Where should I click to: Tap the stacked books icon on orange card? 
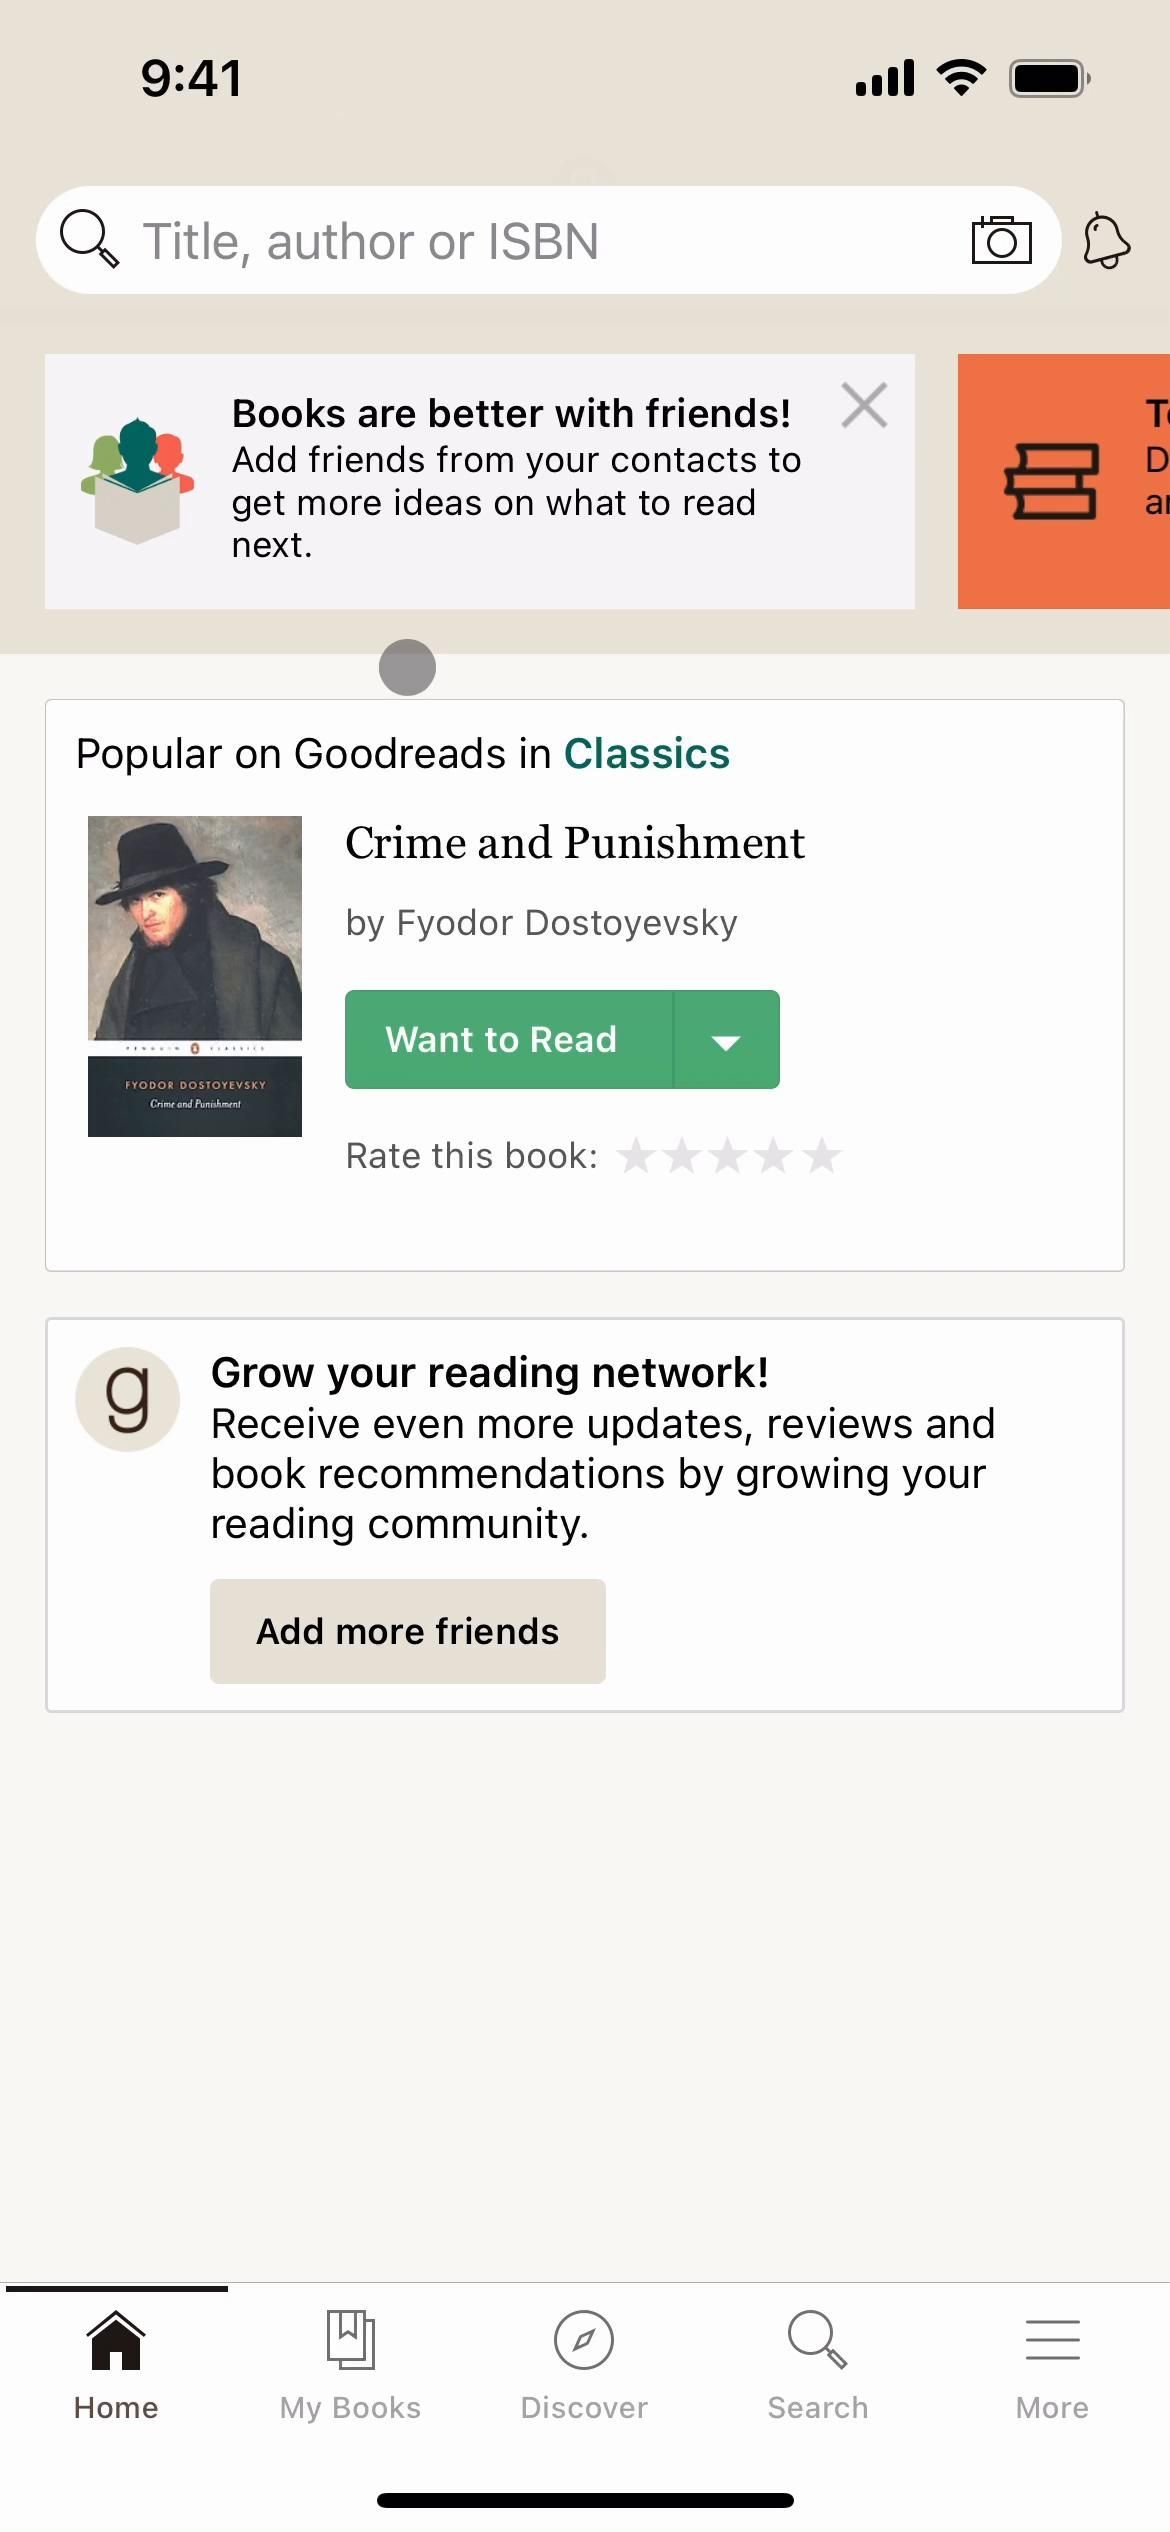tap(1051, 481)
